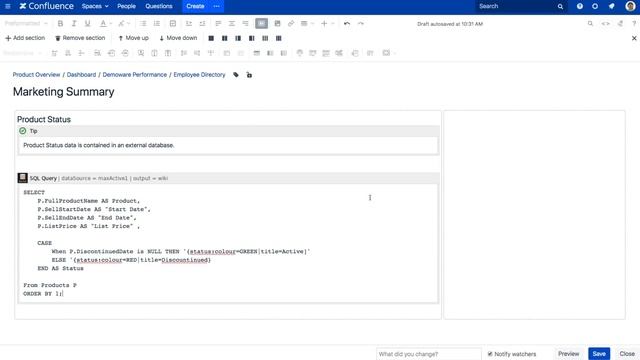The width and height of the screenshot is (640, 360).
Task: Open the insert more content plus menu
Action: click(x=327, y=24)
